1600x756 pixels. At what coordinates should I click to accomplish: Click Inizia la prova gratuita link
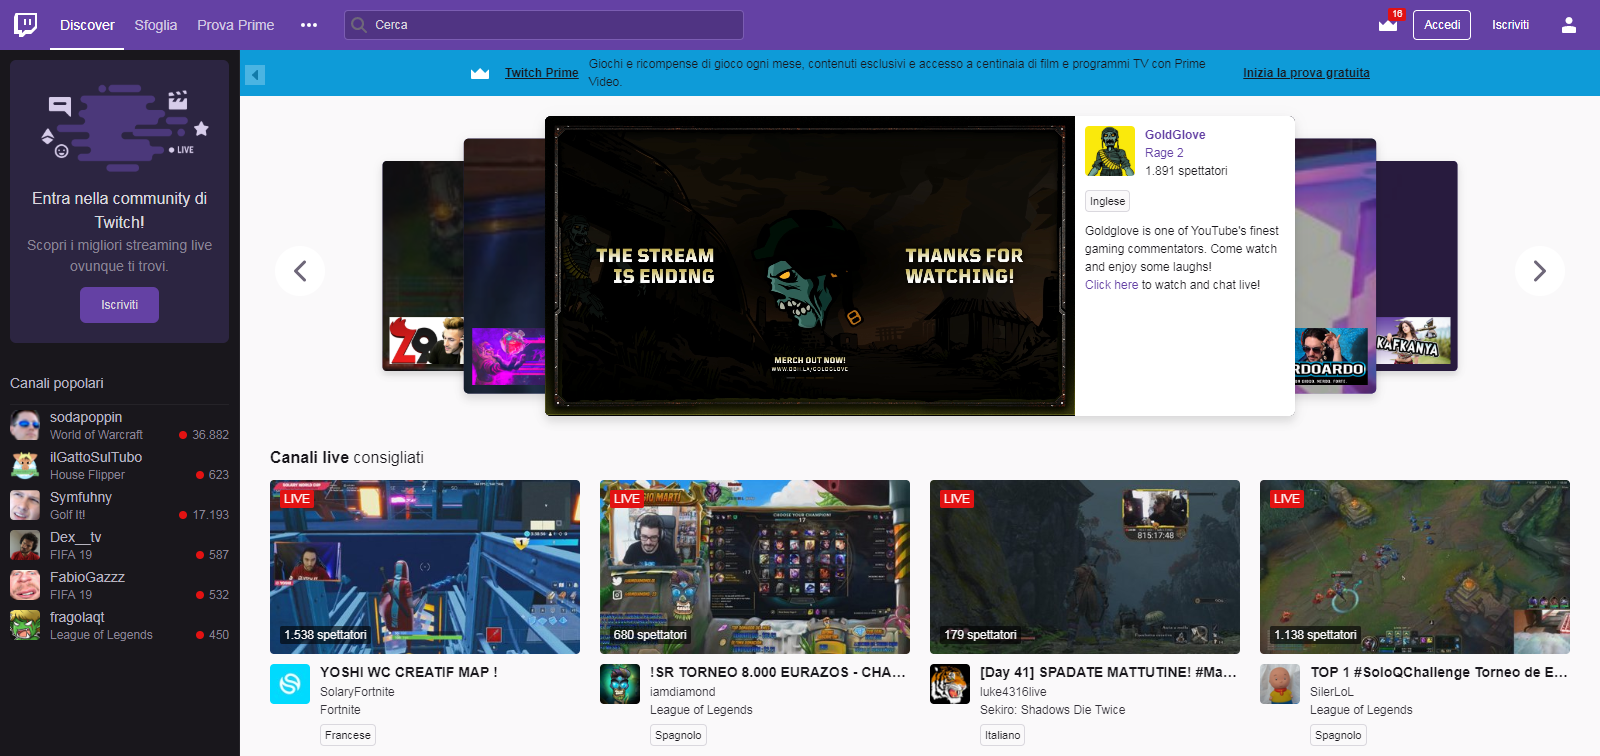click(x=1306, y=73)
